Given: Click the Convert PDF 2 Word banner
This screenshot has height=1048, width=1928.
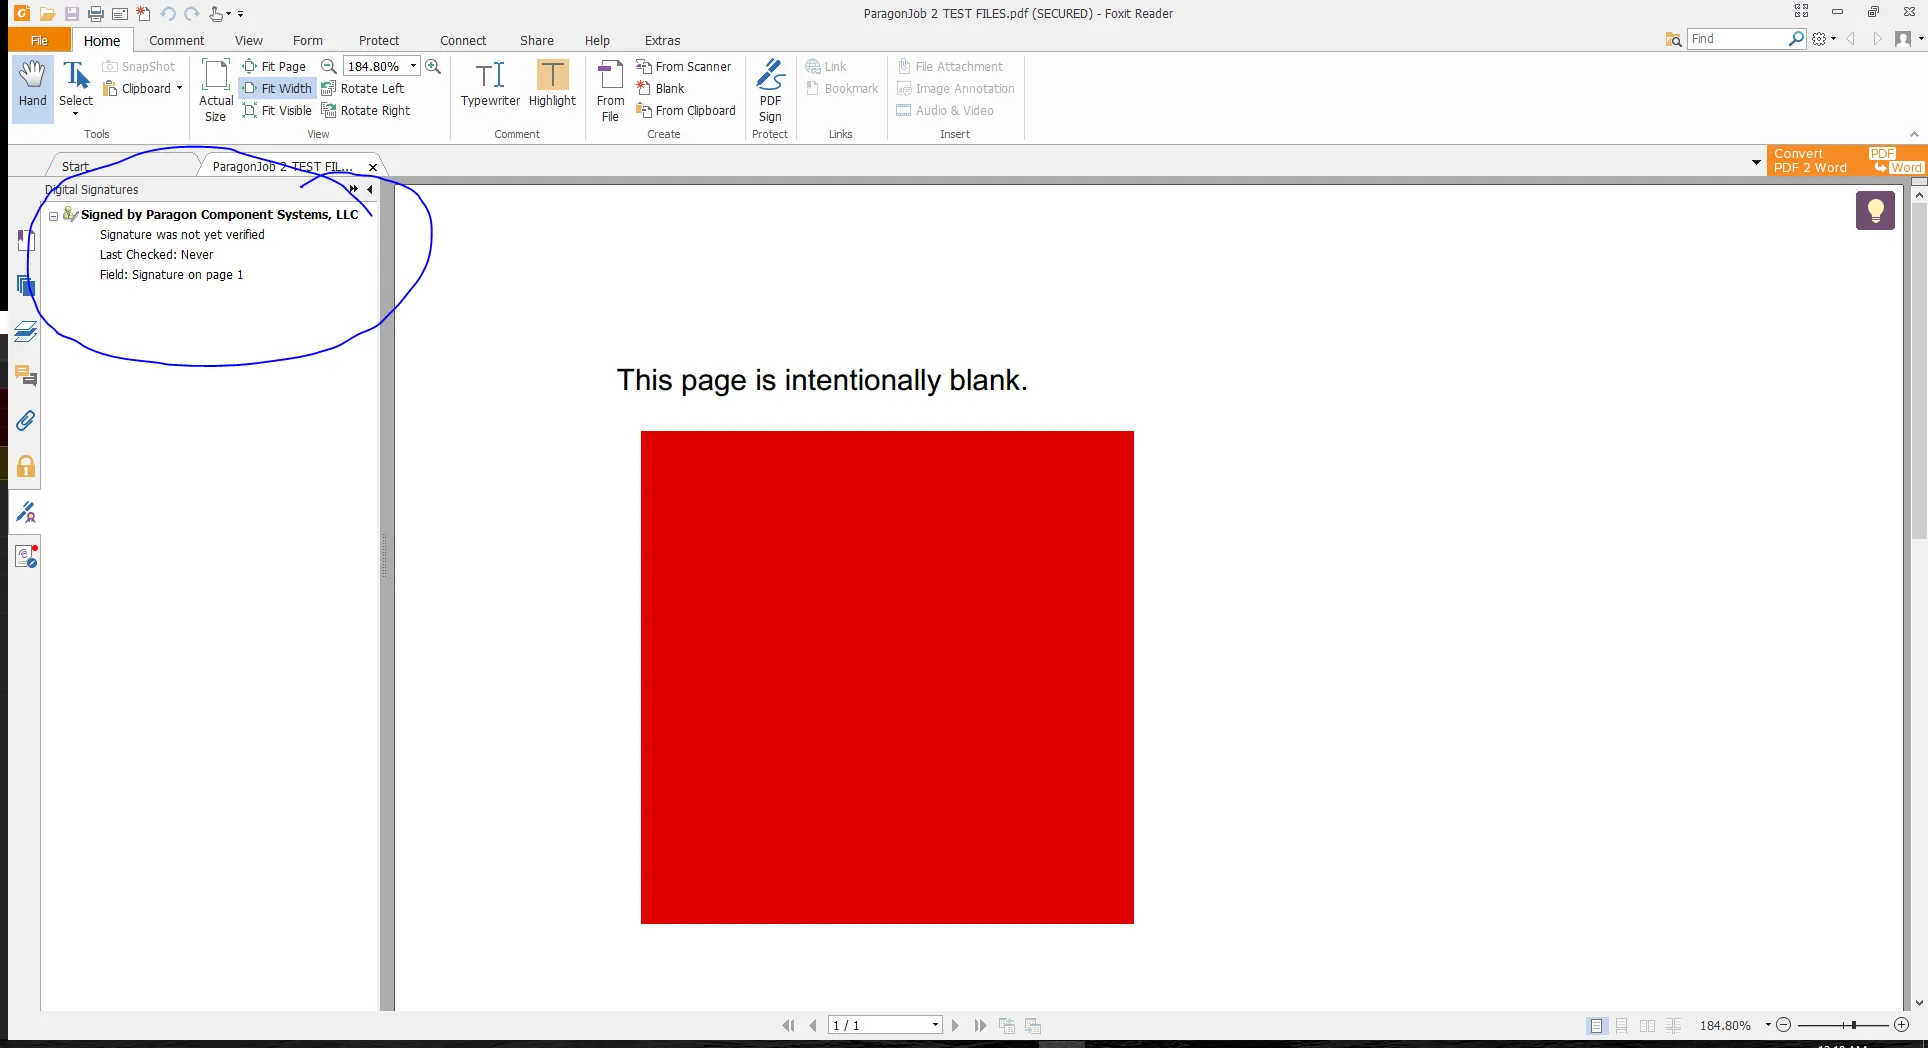Looking at the screenshot, I should pyautogui.click(x=1847, y=160).
